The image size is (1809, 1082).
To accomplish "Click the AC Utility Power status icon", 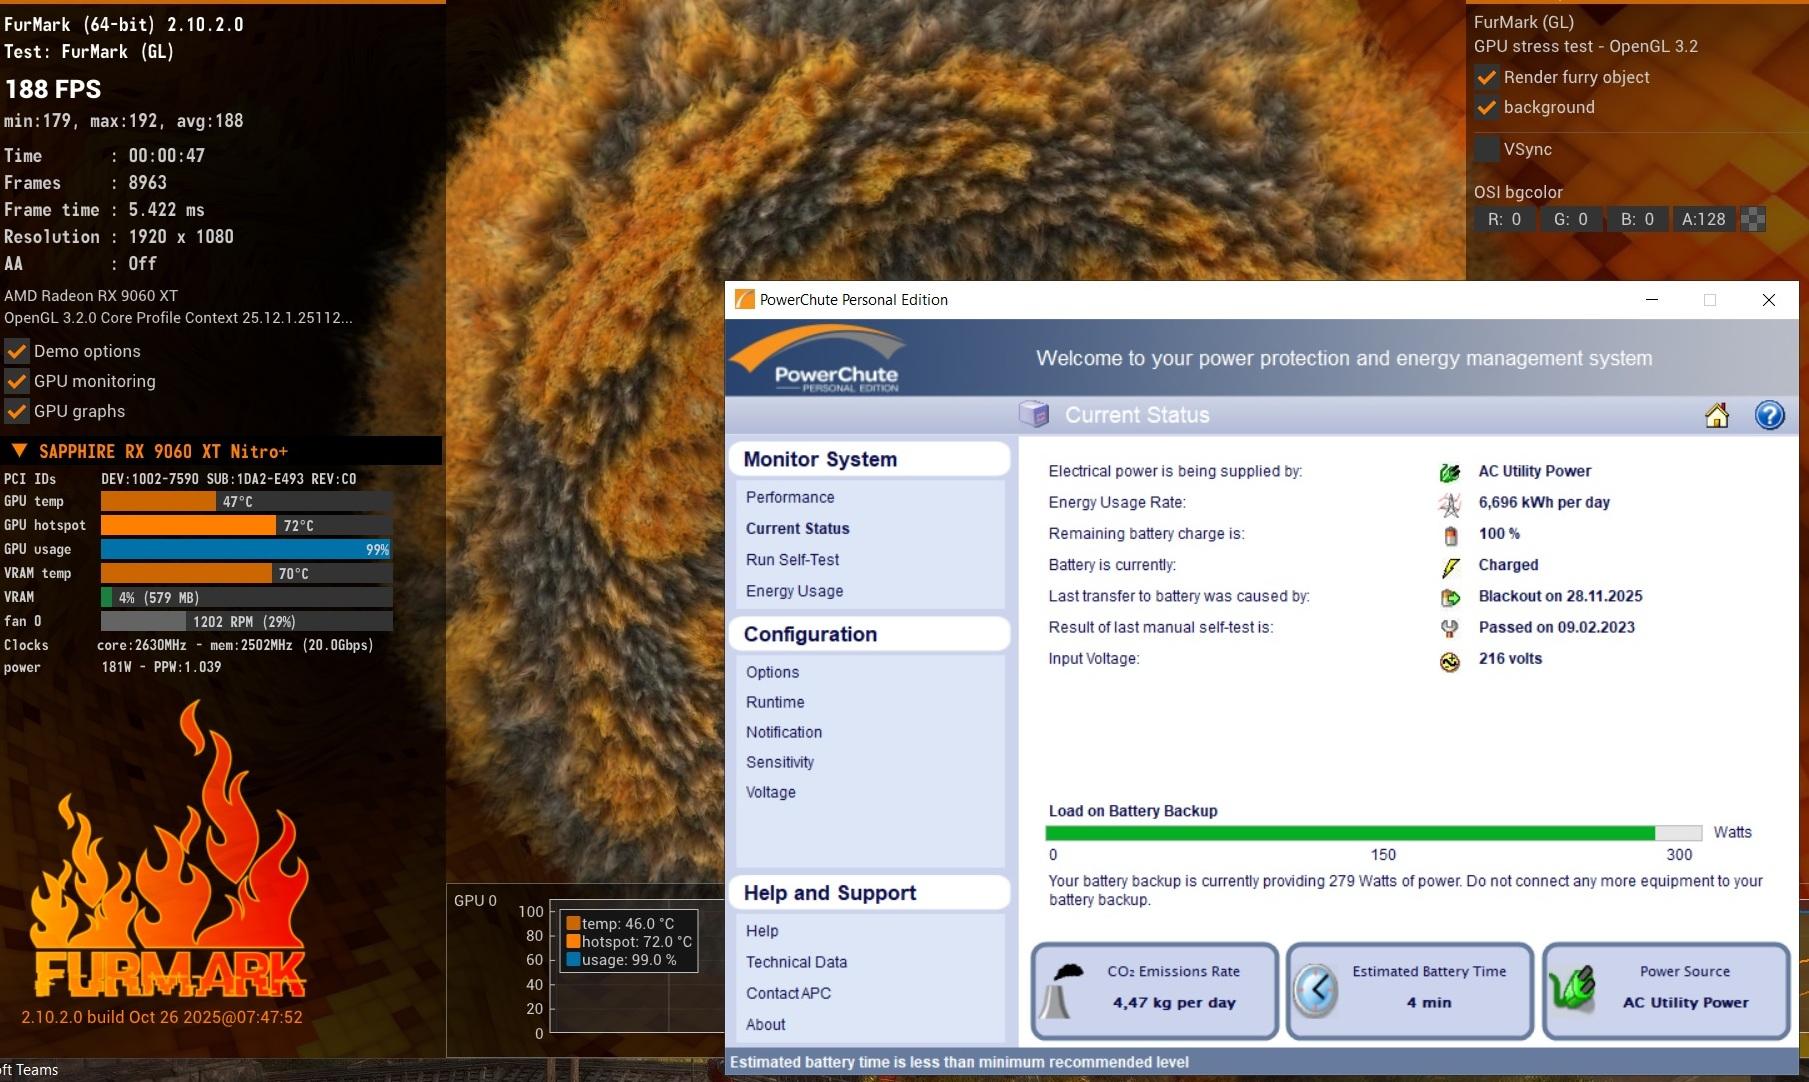I will [x=1449, y=472].
